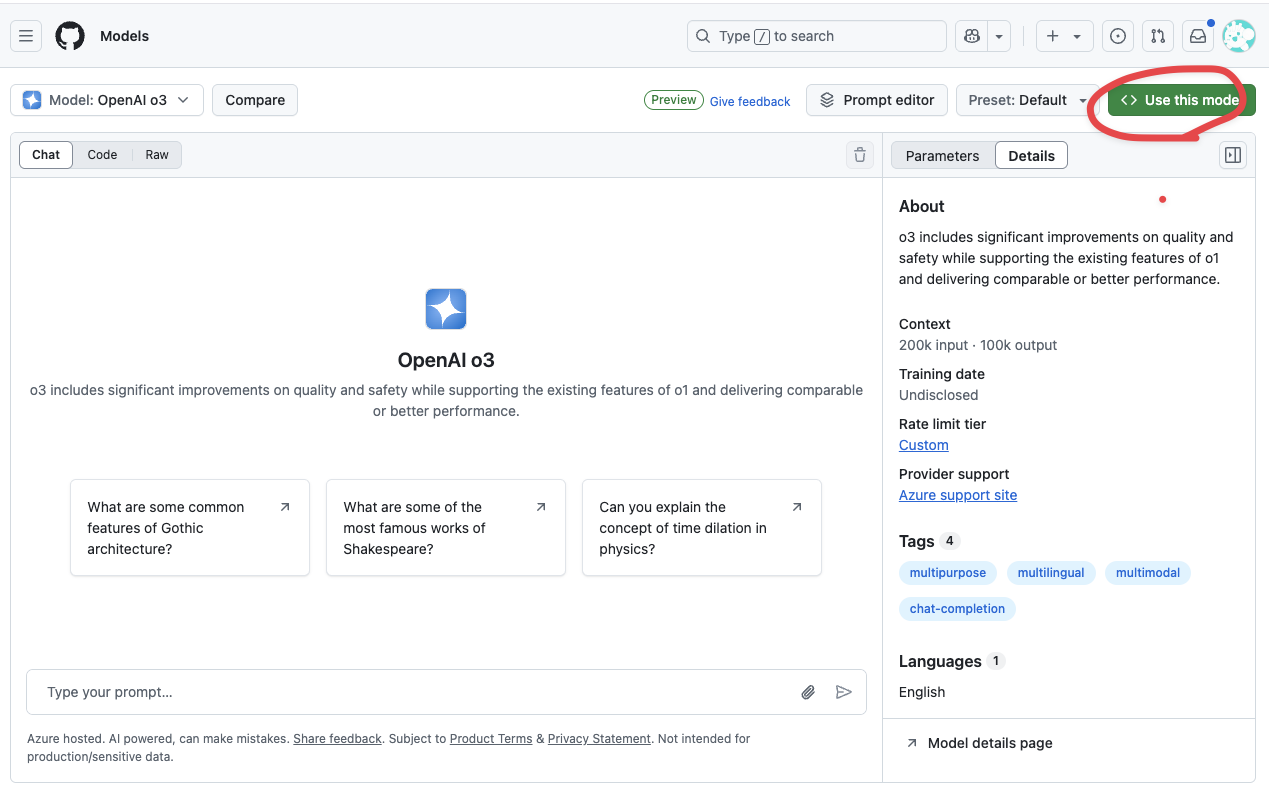
Task: Focus the Type / to search field
Action: (817, 36)
